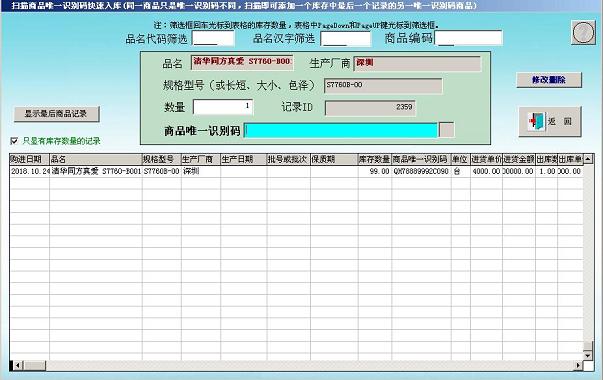This screenshot has height=380, width=603.
Task: Click the date cell 2018.10.24
Action: 30,172
